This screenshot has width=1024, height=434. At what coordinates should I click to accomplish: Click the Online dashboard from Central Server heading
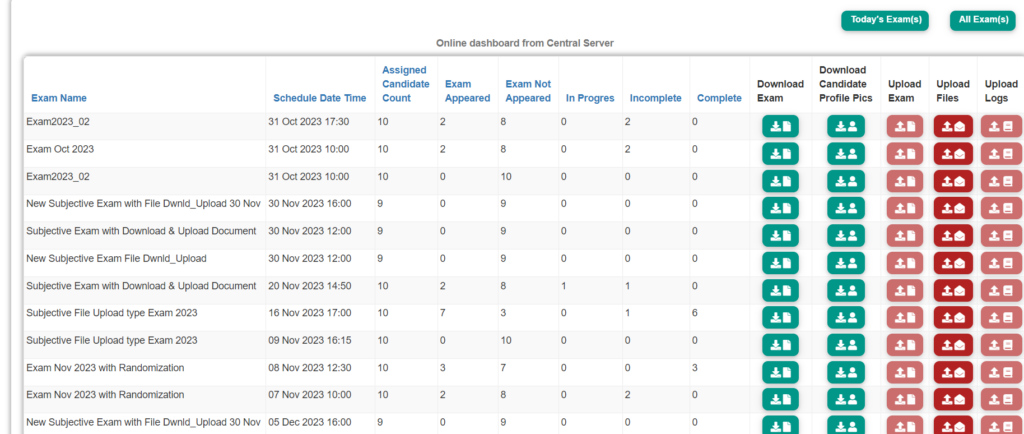(525, 43)
